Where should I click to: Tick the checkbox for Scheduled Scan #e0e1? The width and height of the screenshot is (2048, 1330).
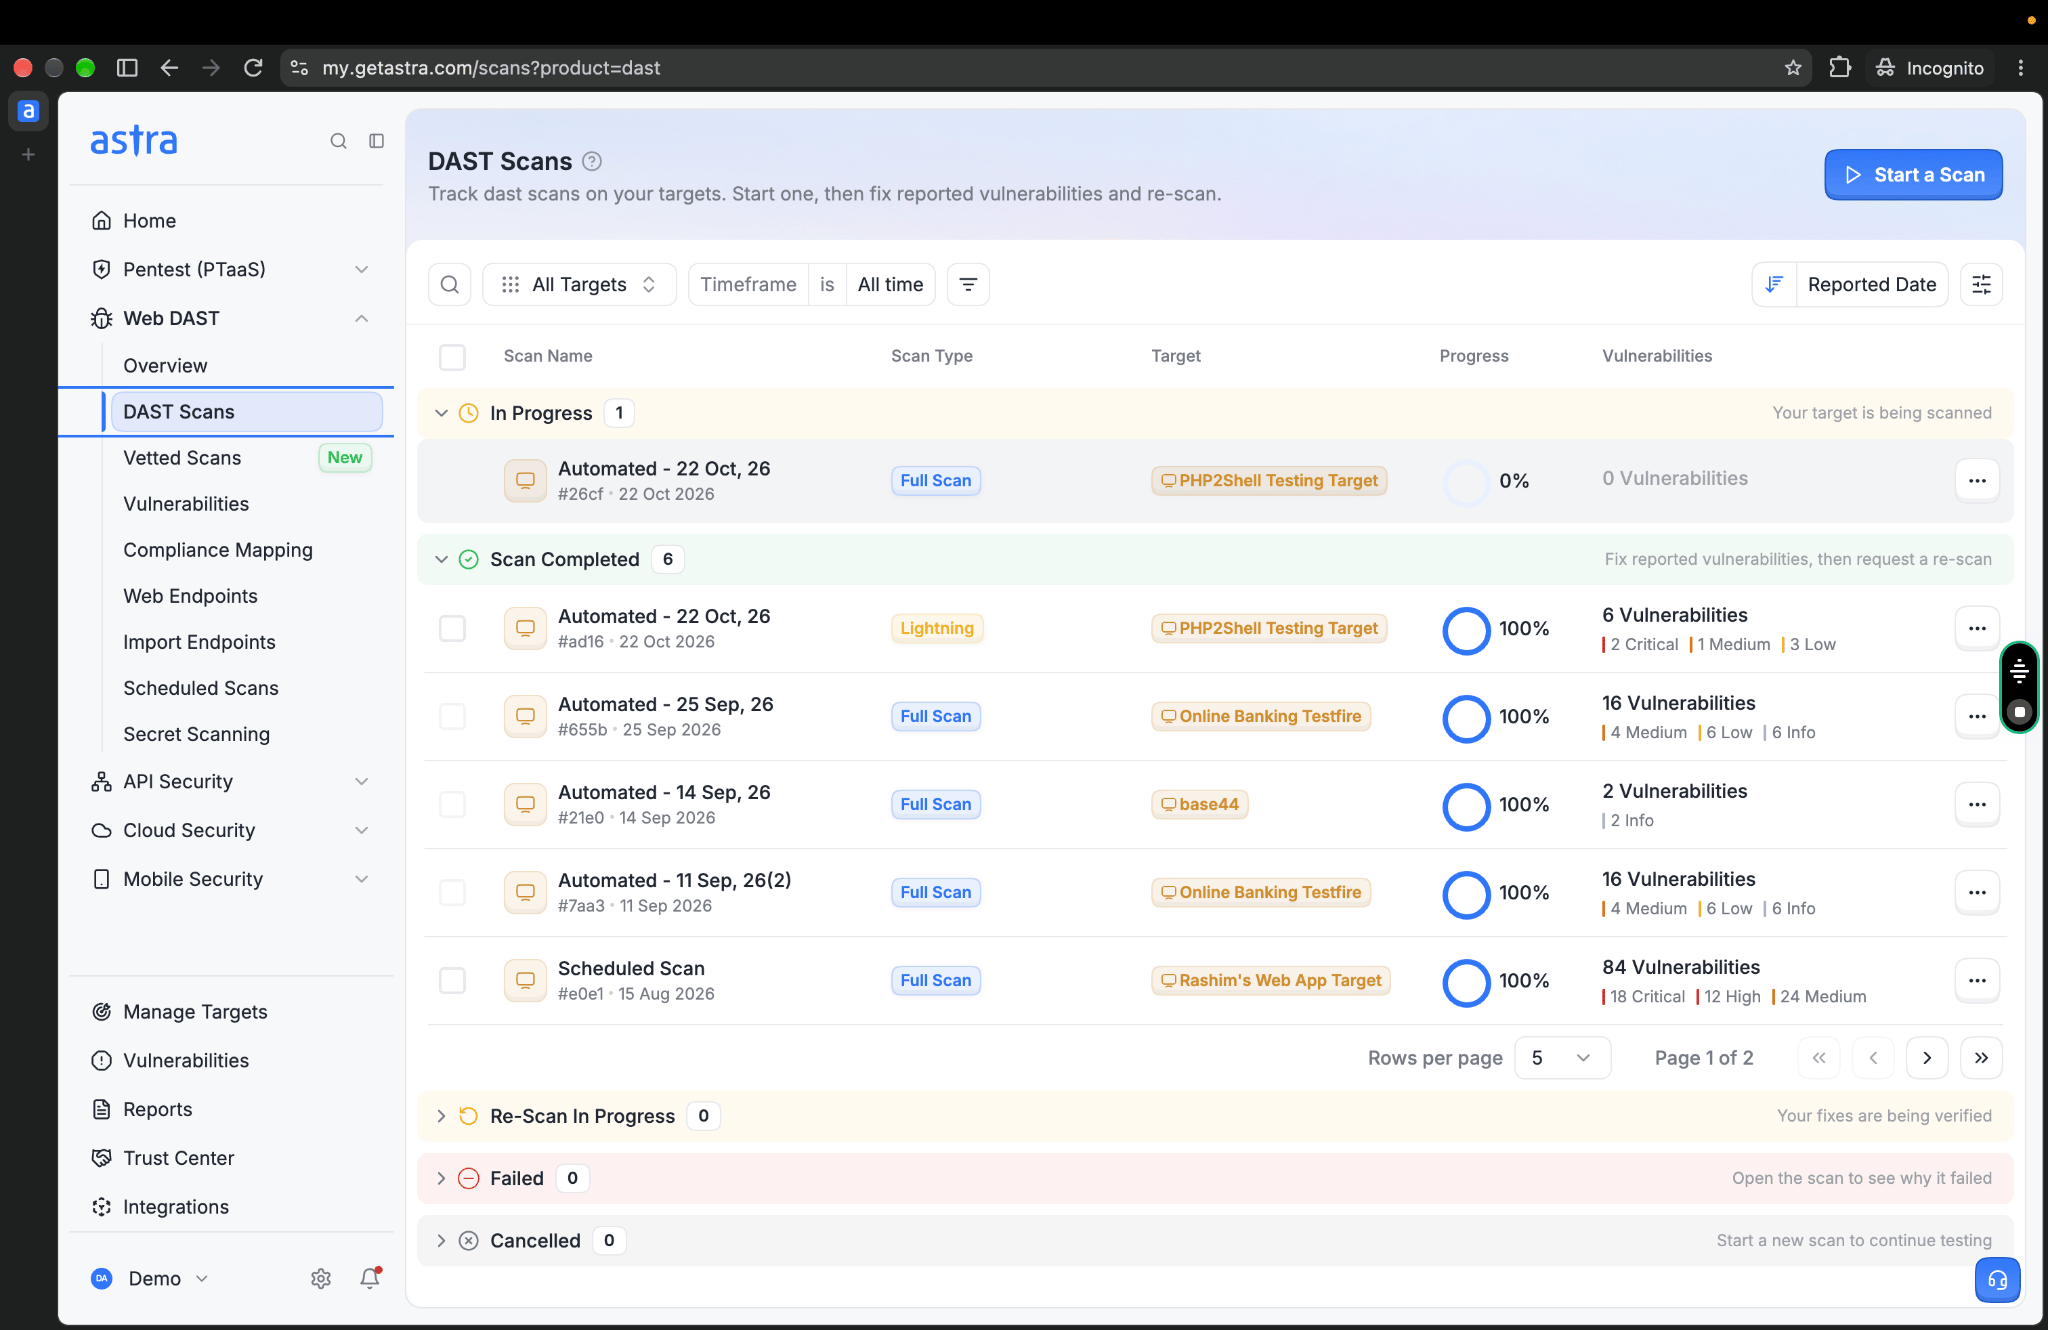tap(452, 981)
